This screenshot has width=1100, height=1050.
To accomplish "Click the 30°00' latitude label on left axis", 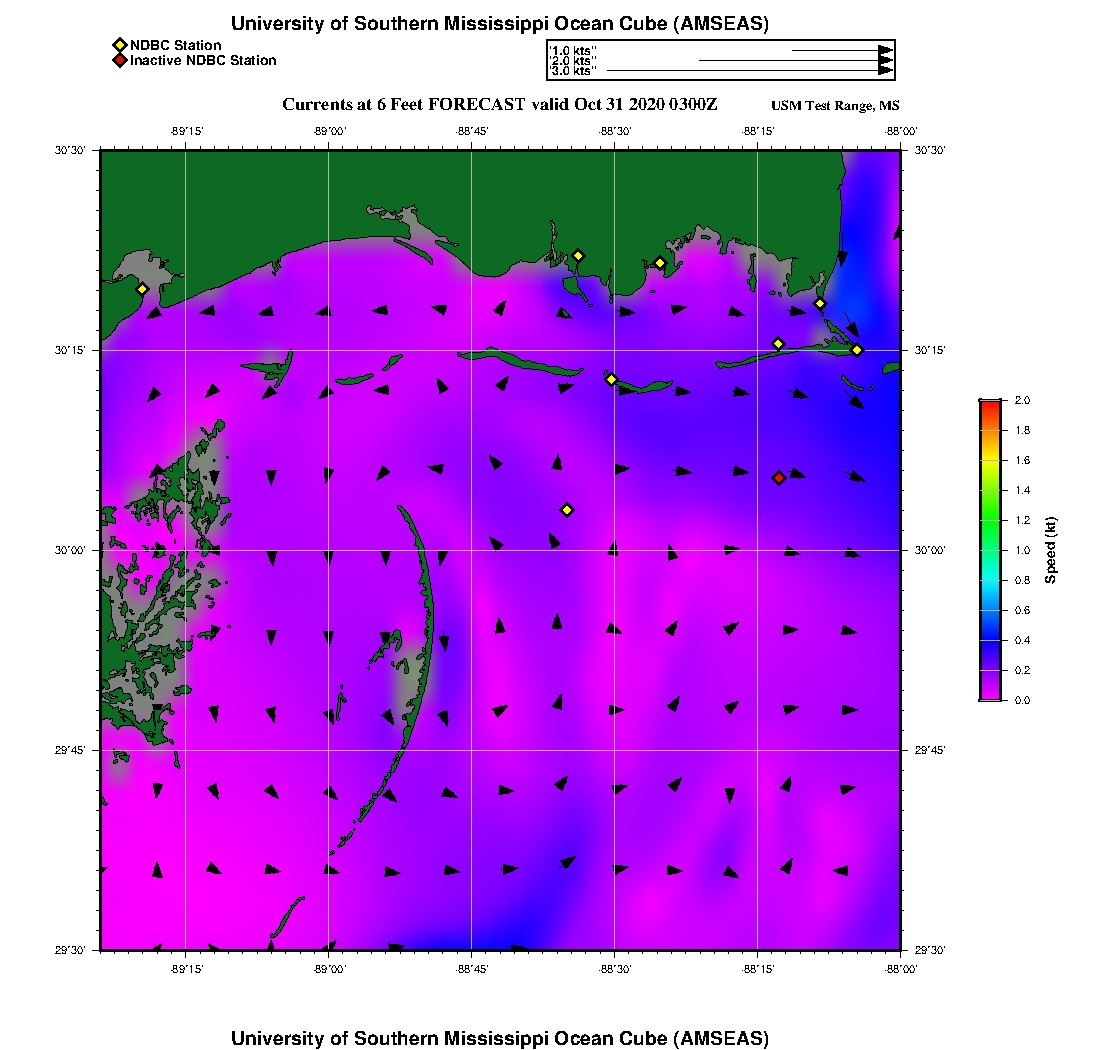I will pos(74,550).
